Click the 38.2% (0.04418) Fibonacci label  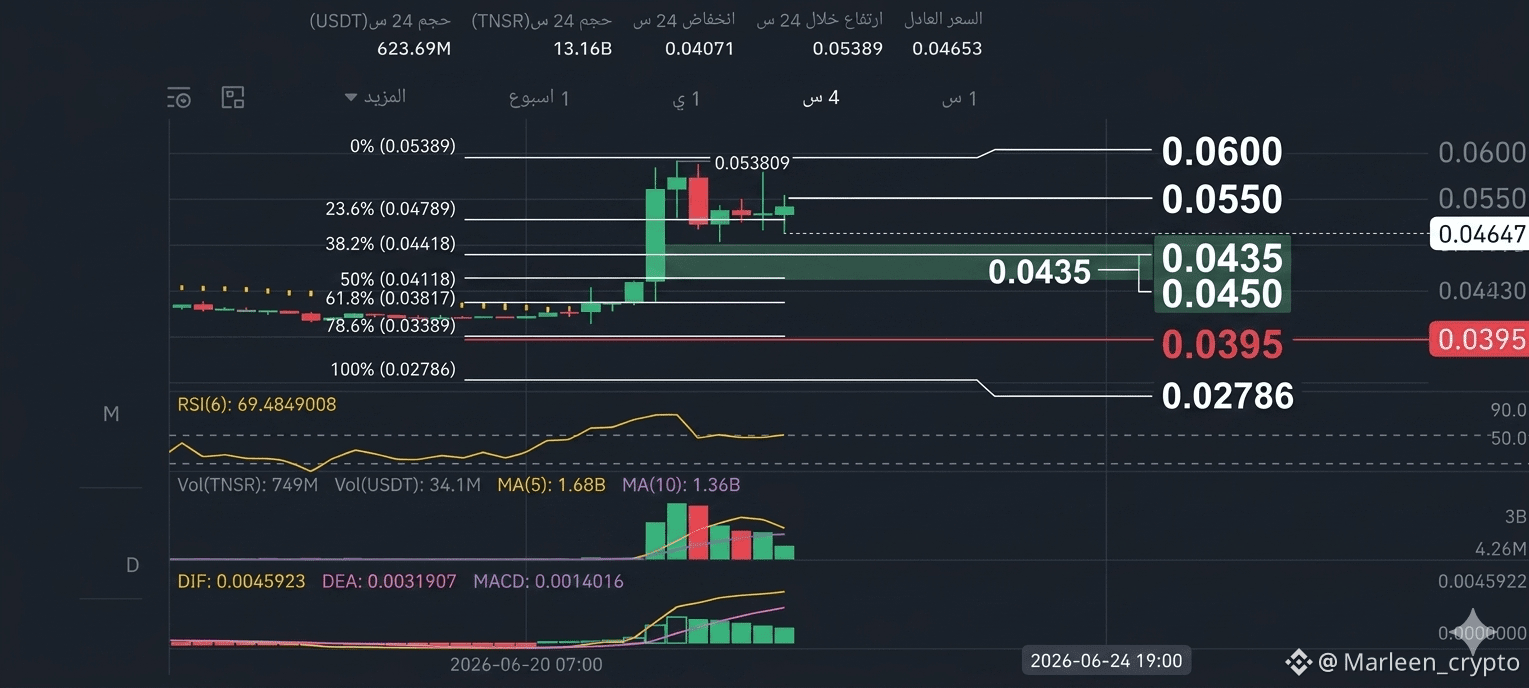[391, 243]
